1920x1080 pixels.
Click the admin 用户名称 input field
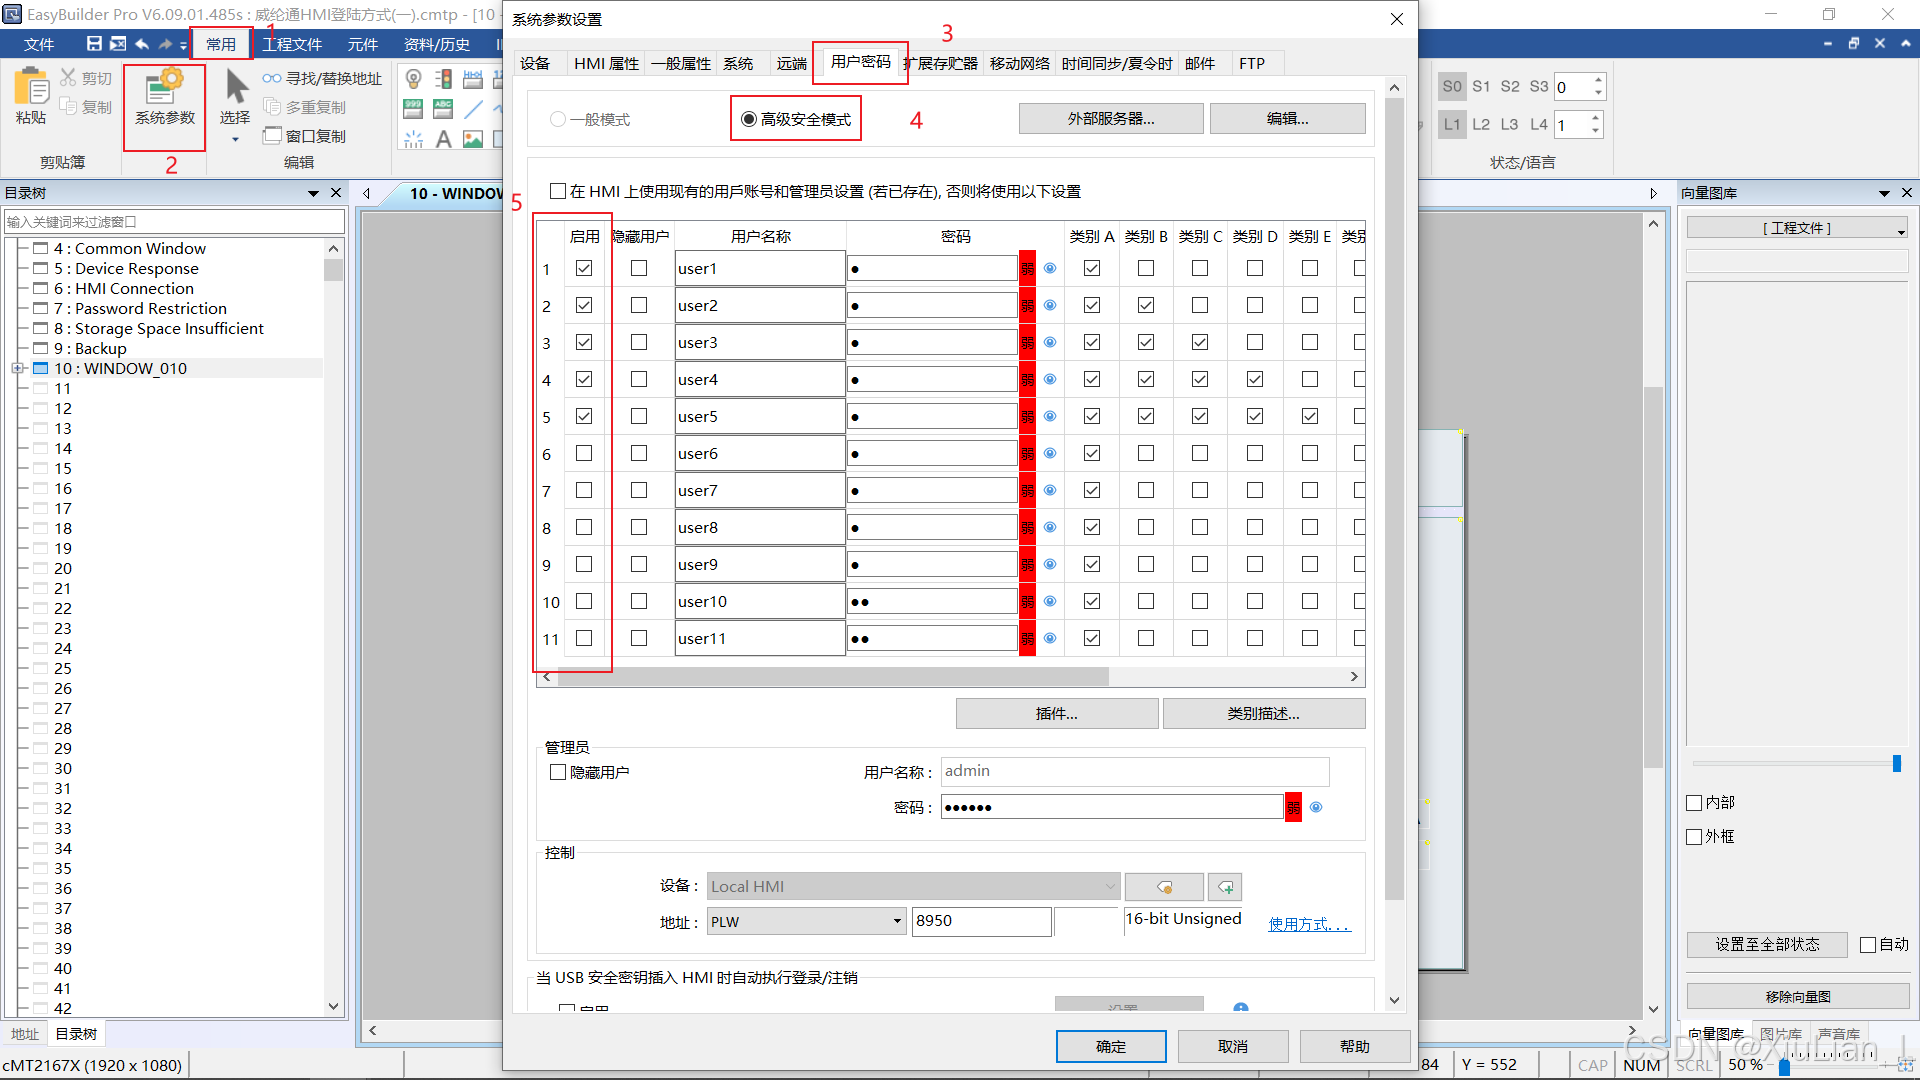(1134, 771)
